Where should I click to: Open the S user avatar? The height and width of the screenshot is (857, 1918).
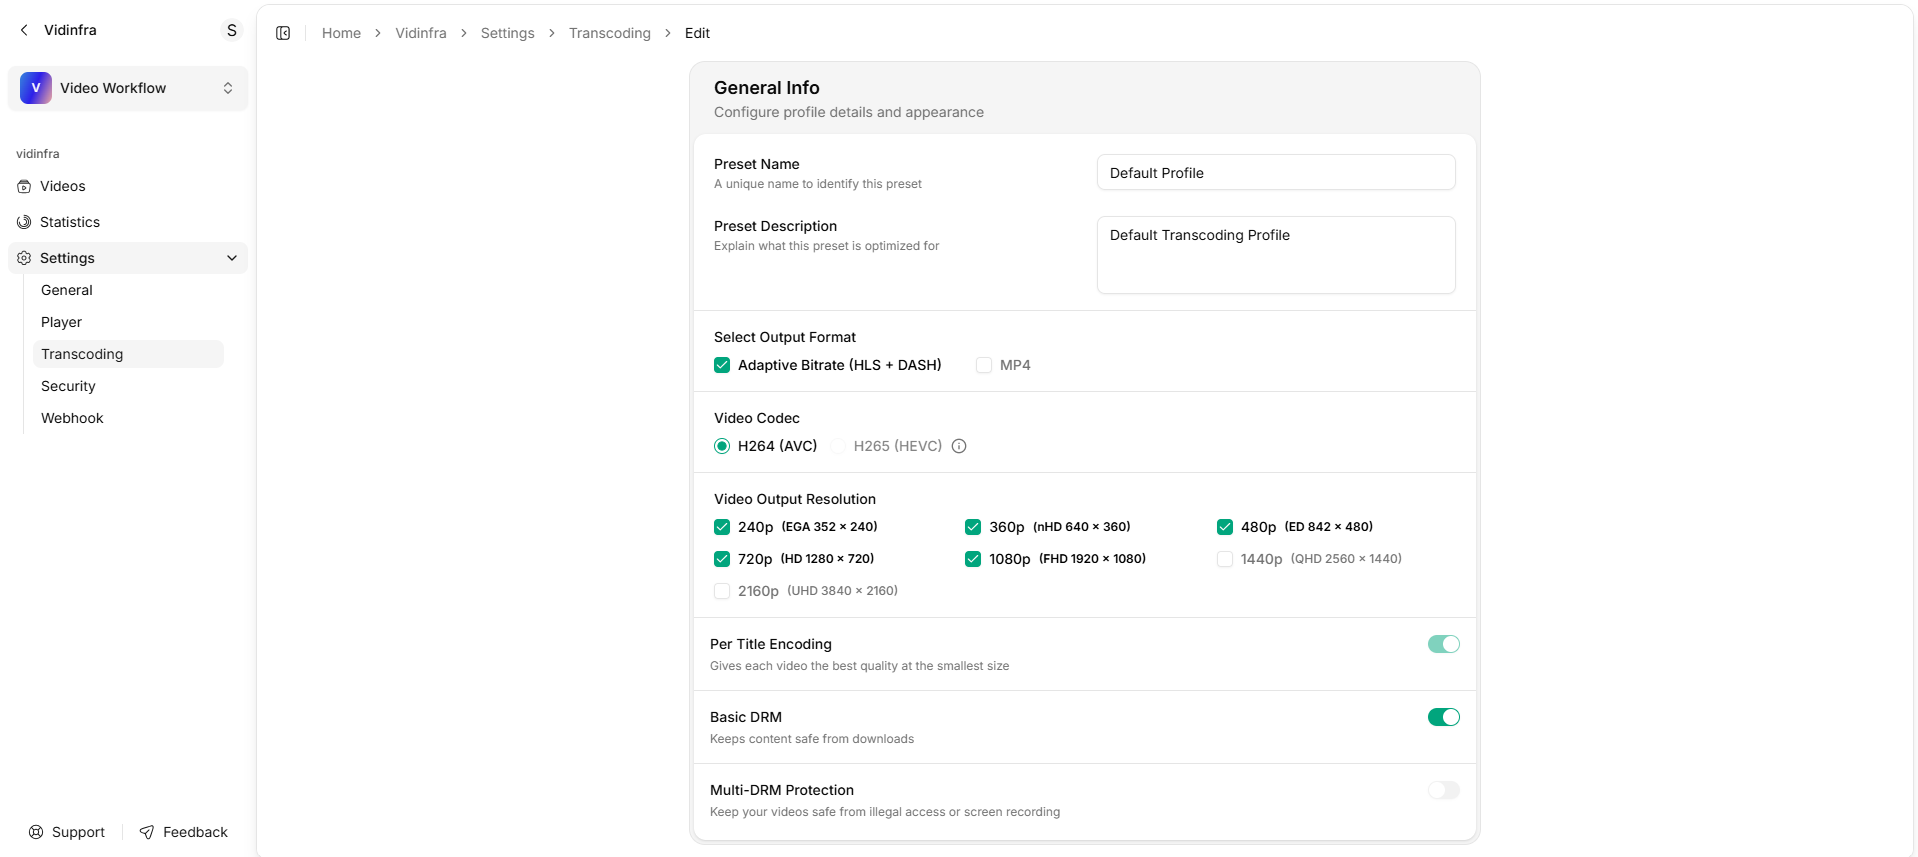pyautogui.click(x=232, y=30)
